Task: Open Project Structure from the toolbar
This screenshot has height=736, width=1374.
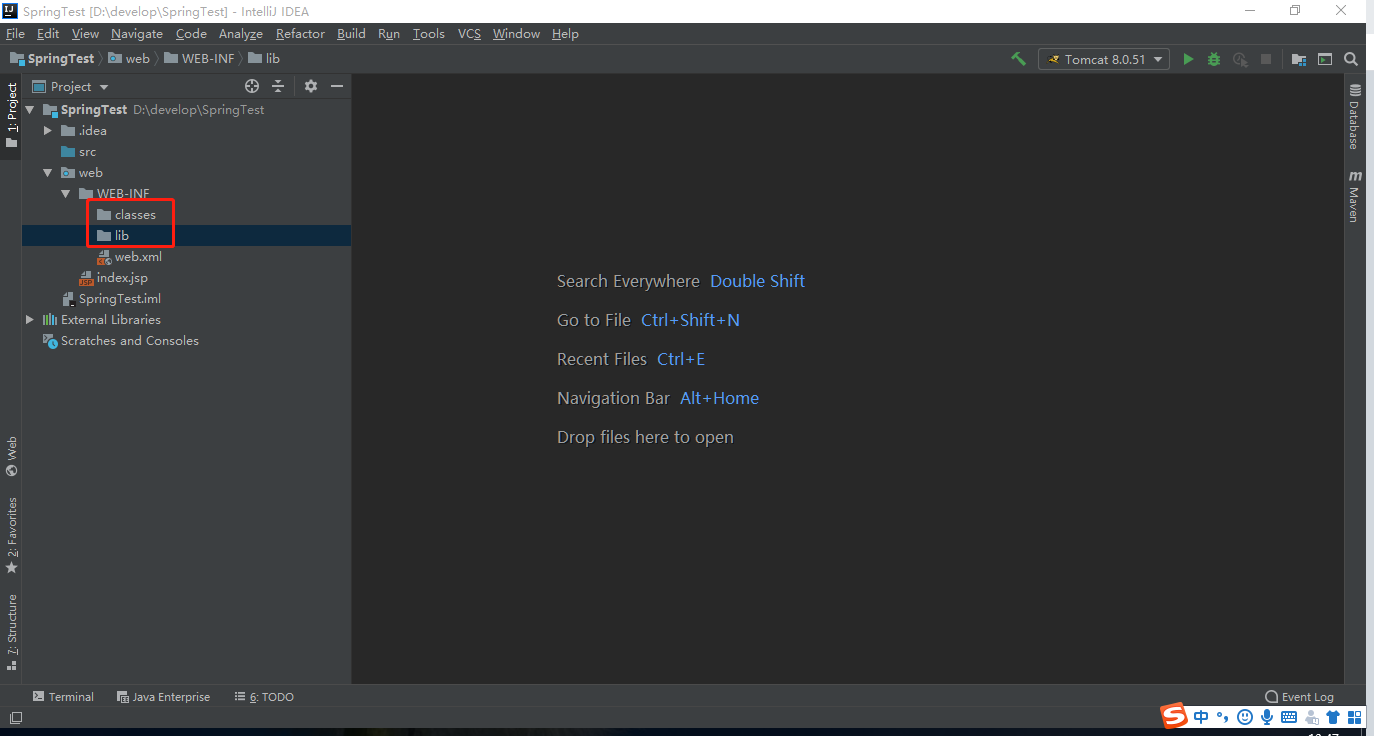Action: [1299, 59]
